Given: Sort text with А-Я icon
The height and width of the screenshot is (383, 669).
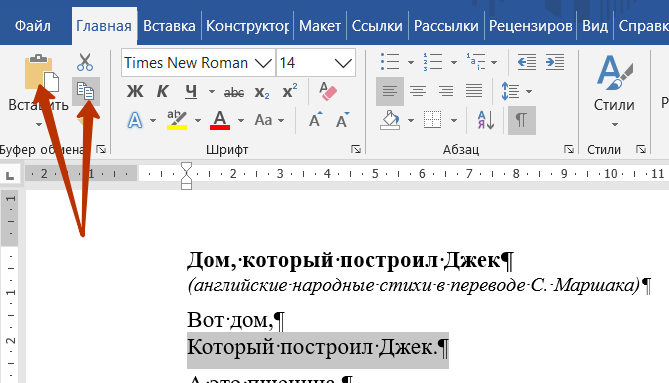Looking at the screenshot, I should 486,120.
